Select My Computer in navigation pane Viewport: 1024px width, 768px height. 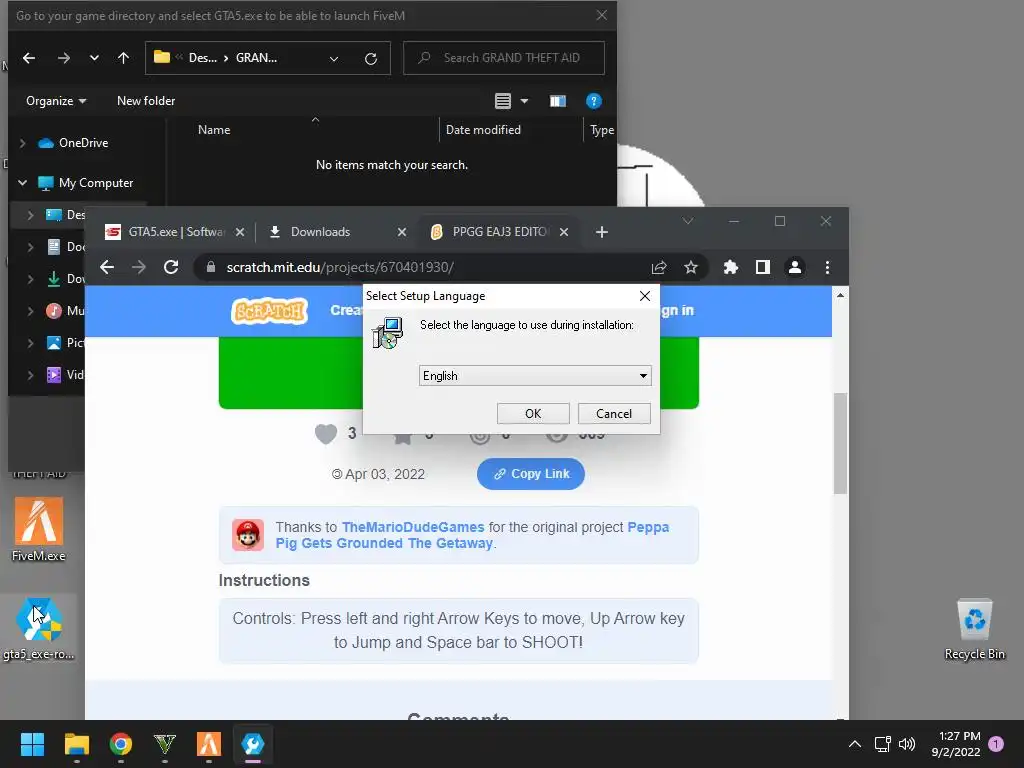(x=86, y=183)
